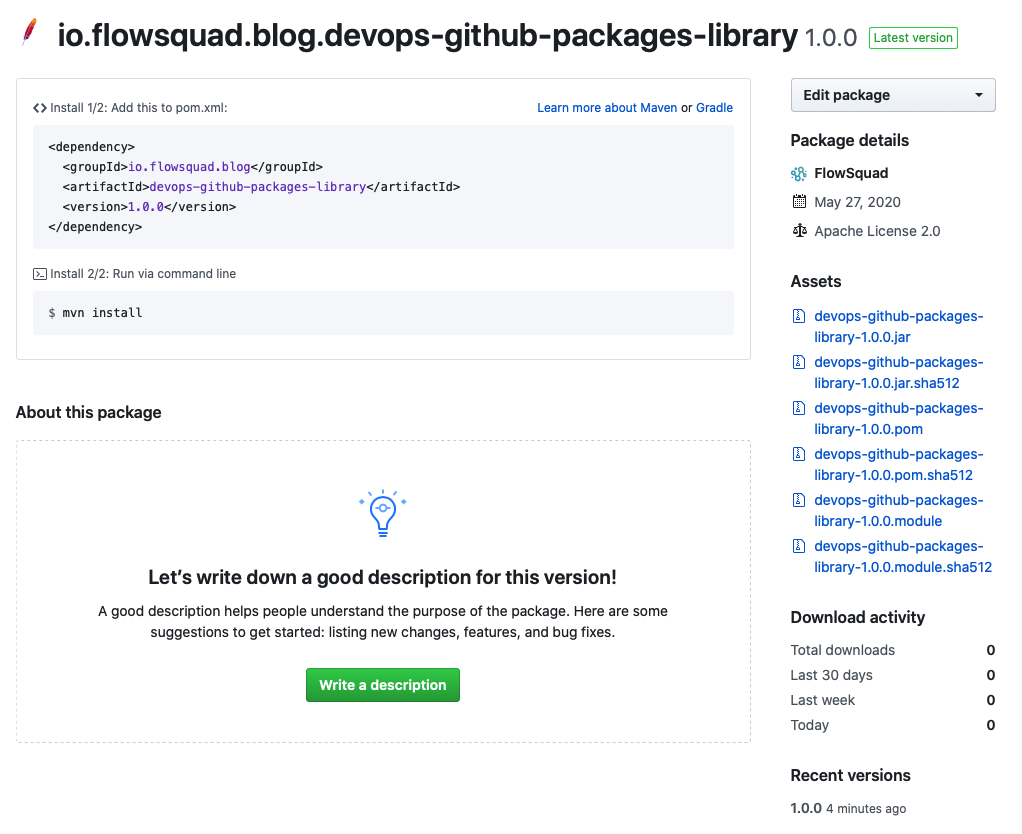This screenshot has width=1022, height=834.
Task: Open the FlowSquad owner link
Action: 851,173
